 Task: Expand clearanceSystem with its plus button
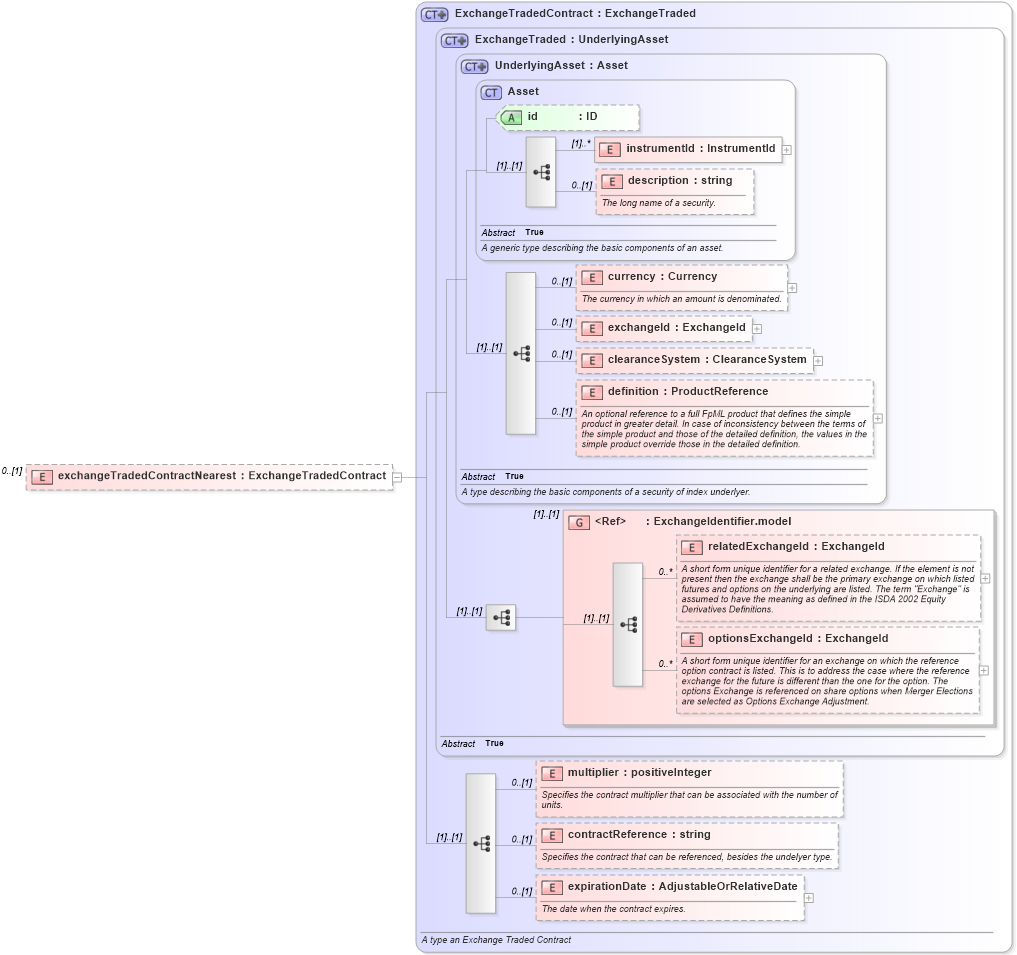817,360
